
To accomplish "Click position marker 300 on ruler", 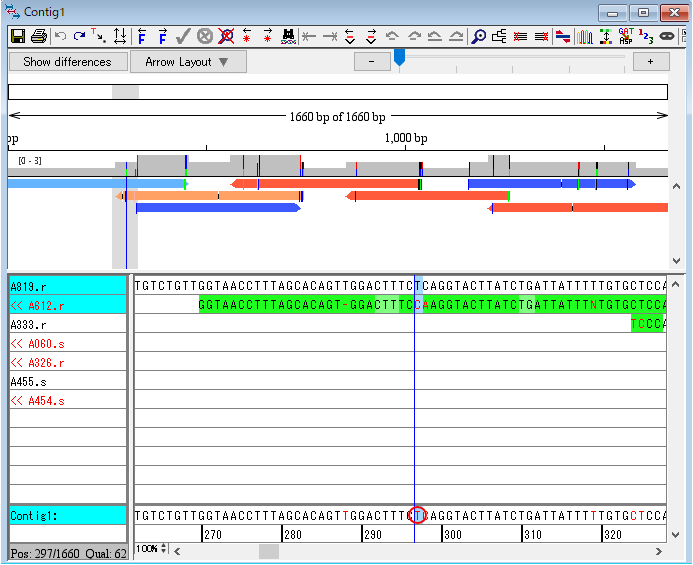I will click(x=452, y=535).
